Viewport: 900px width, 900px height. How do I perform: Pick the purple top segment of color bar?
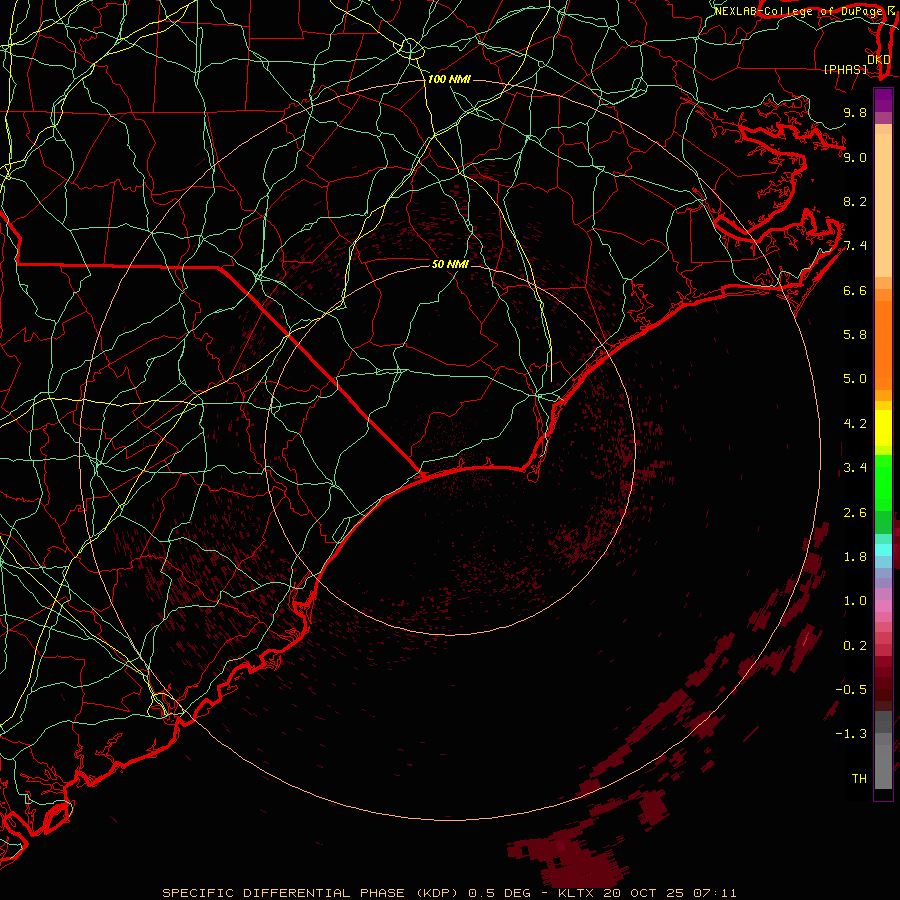tap(883, 100)
